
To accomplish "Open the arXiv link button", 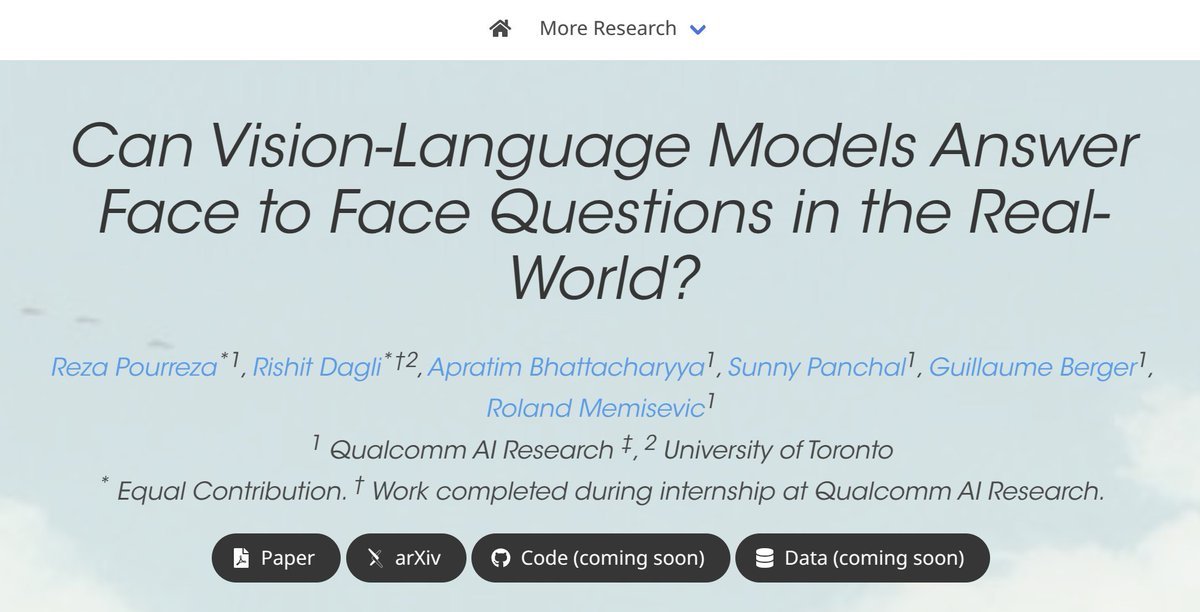I will click(x=406, y=558).
